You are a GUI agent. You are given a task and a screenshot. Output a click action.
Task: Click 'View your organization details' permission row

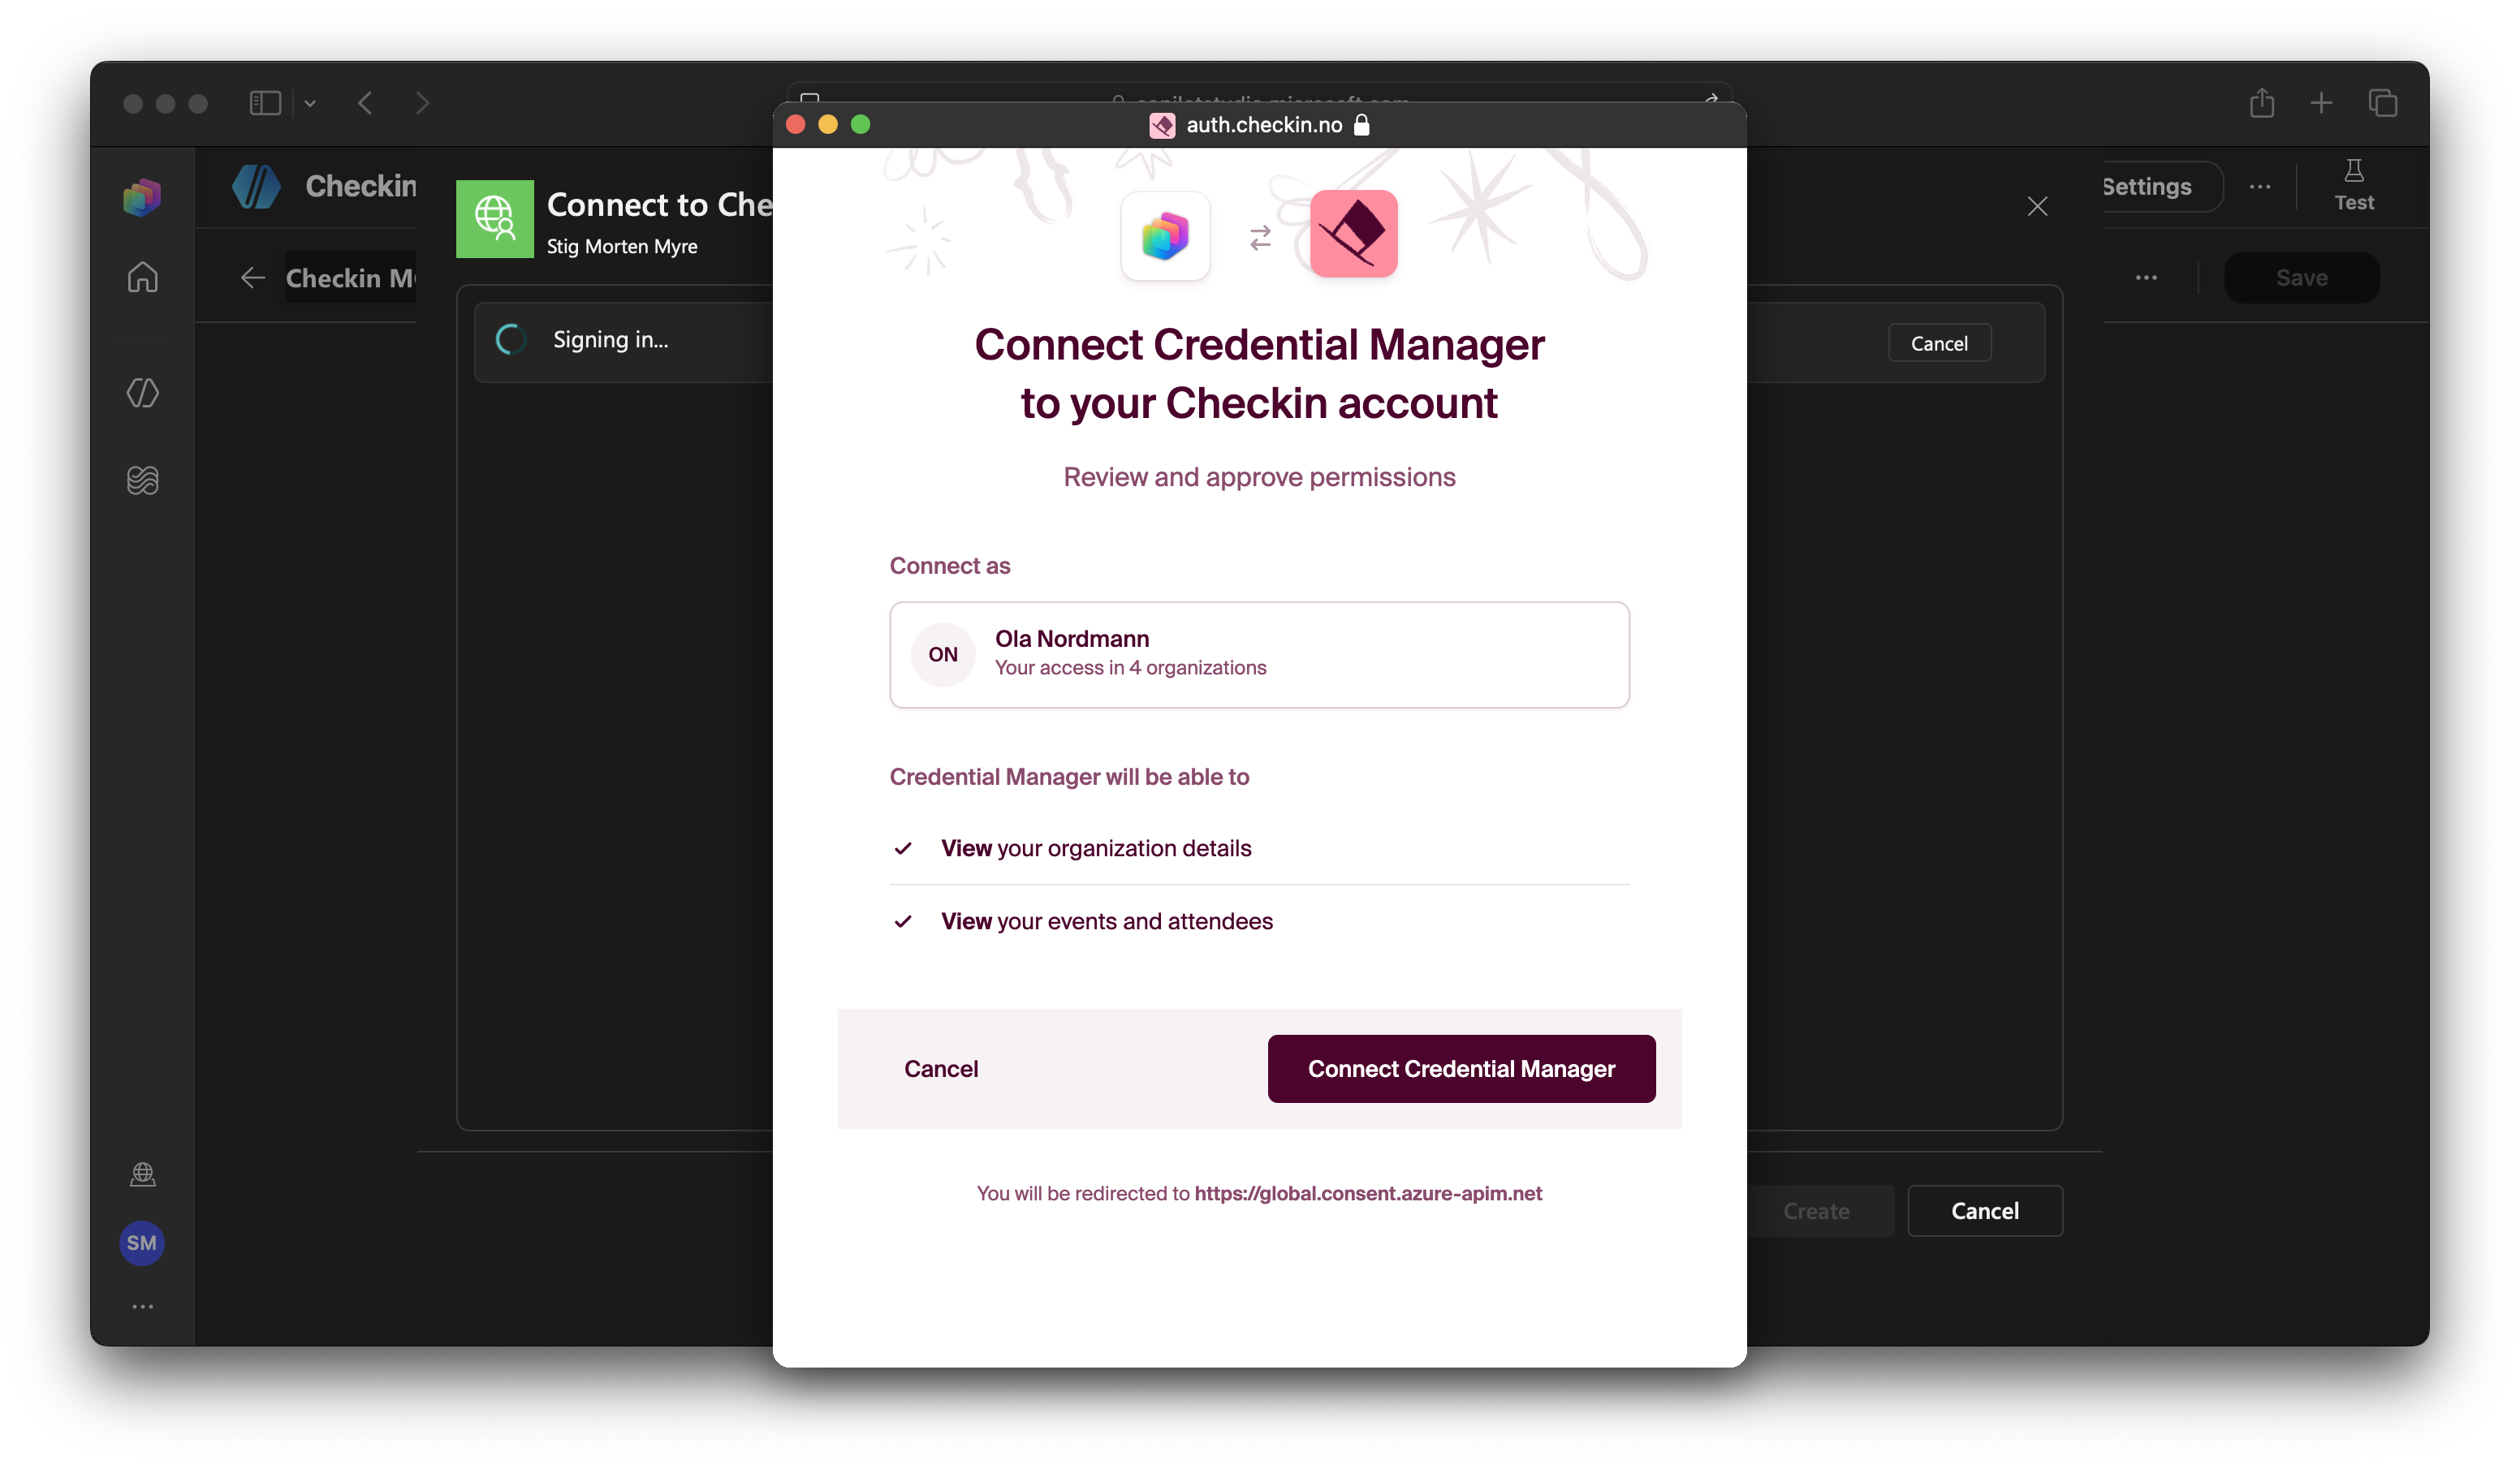tap(1259, 848)
